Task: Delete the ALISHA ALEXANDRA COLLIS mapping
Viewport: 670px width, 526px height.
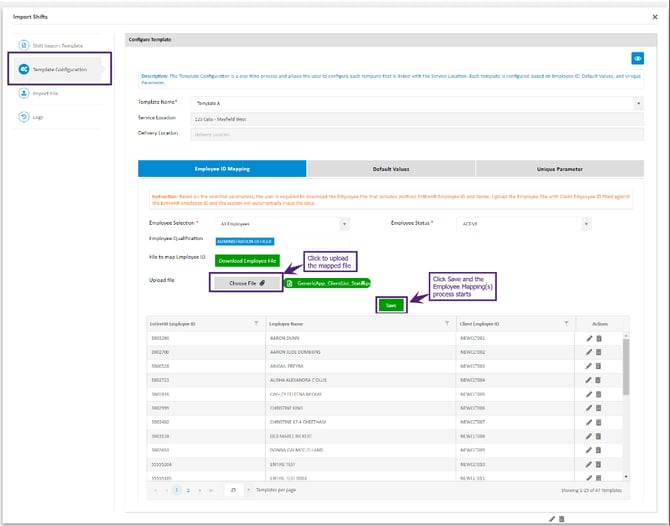Action: point(598,380)
